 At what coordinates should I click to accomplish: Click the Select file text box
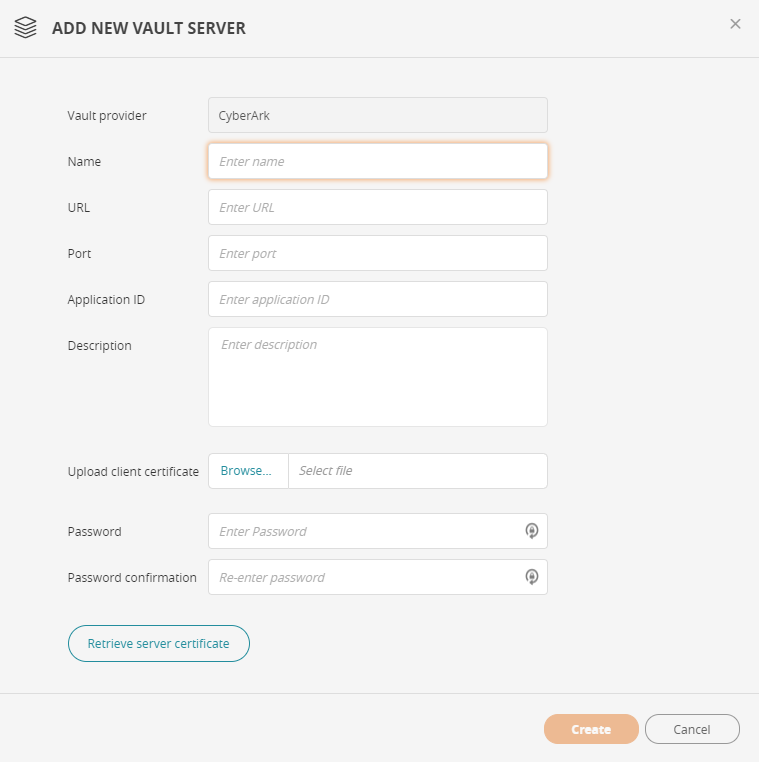(x=417, y=471)
